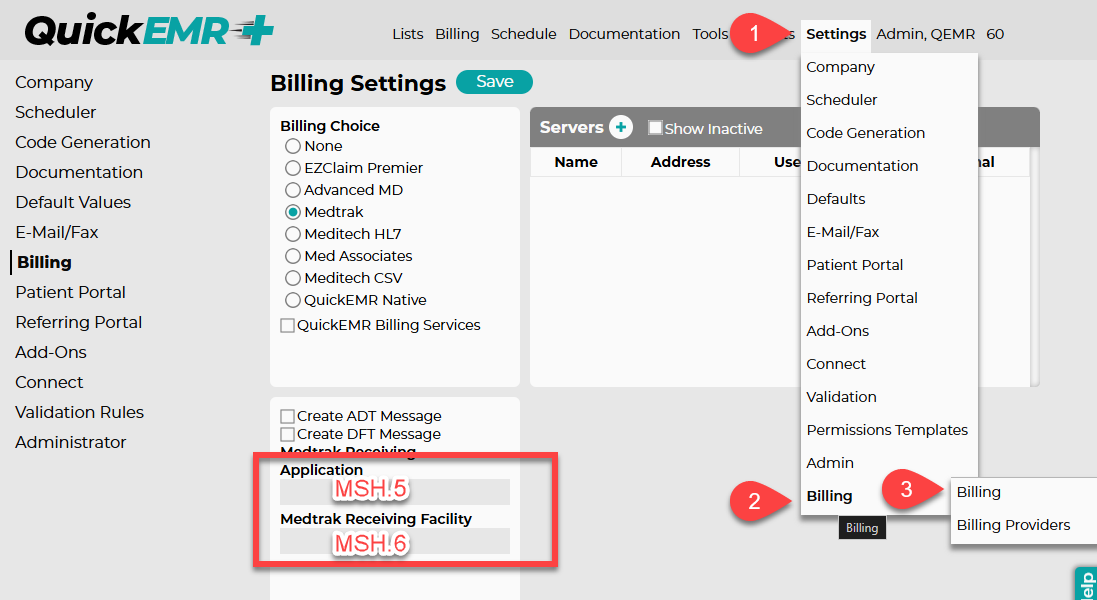Open the Tools top menu
Screen dimensions: 1097x600
[710, 34]
